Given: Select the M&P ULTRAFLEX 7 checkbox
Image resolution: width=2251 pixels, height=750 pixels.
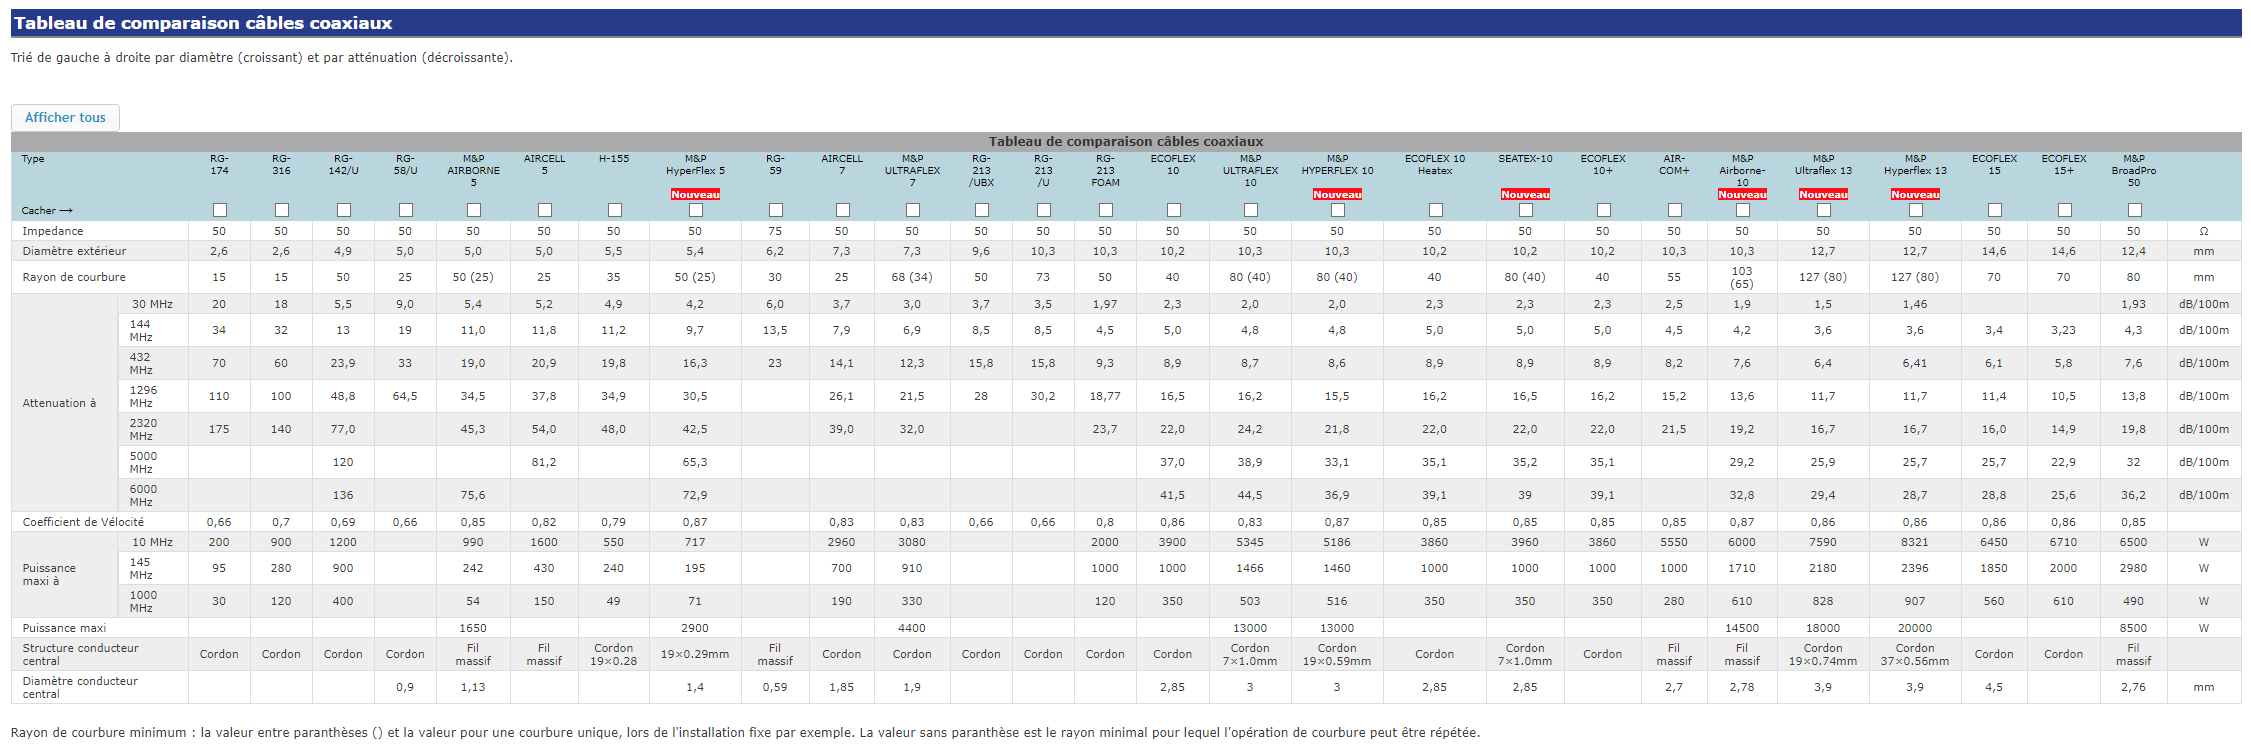Looking at the screenshot, I should 913,210.
